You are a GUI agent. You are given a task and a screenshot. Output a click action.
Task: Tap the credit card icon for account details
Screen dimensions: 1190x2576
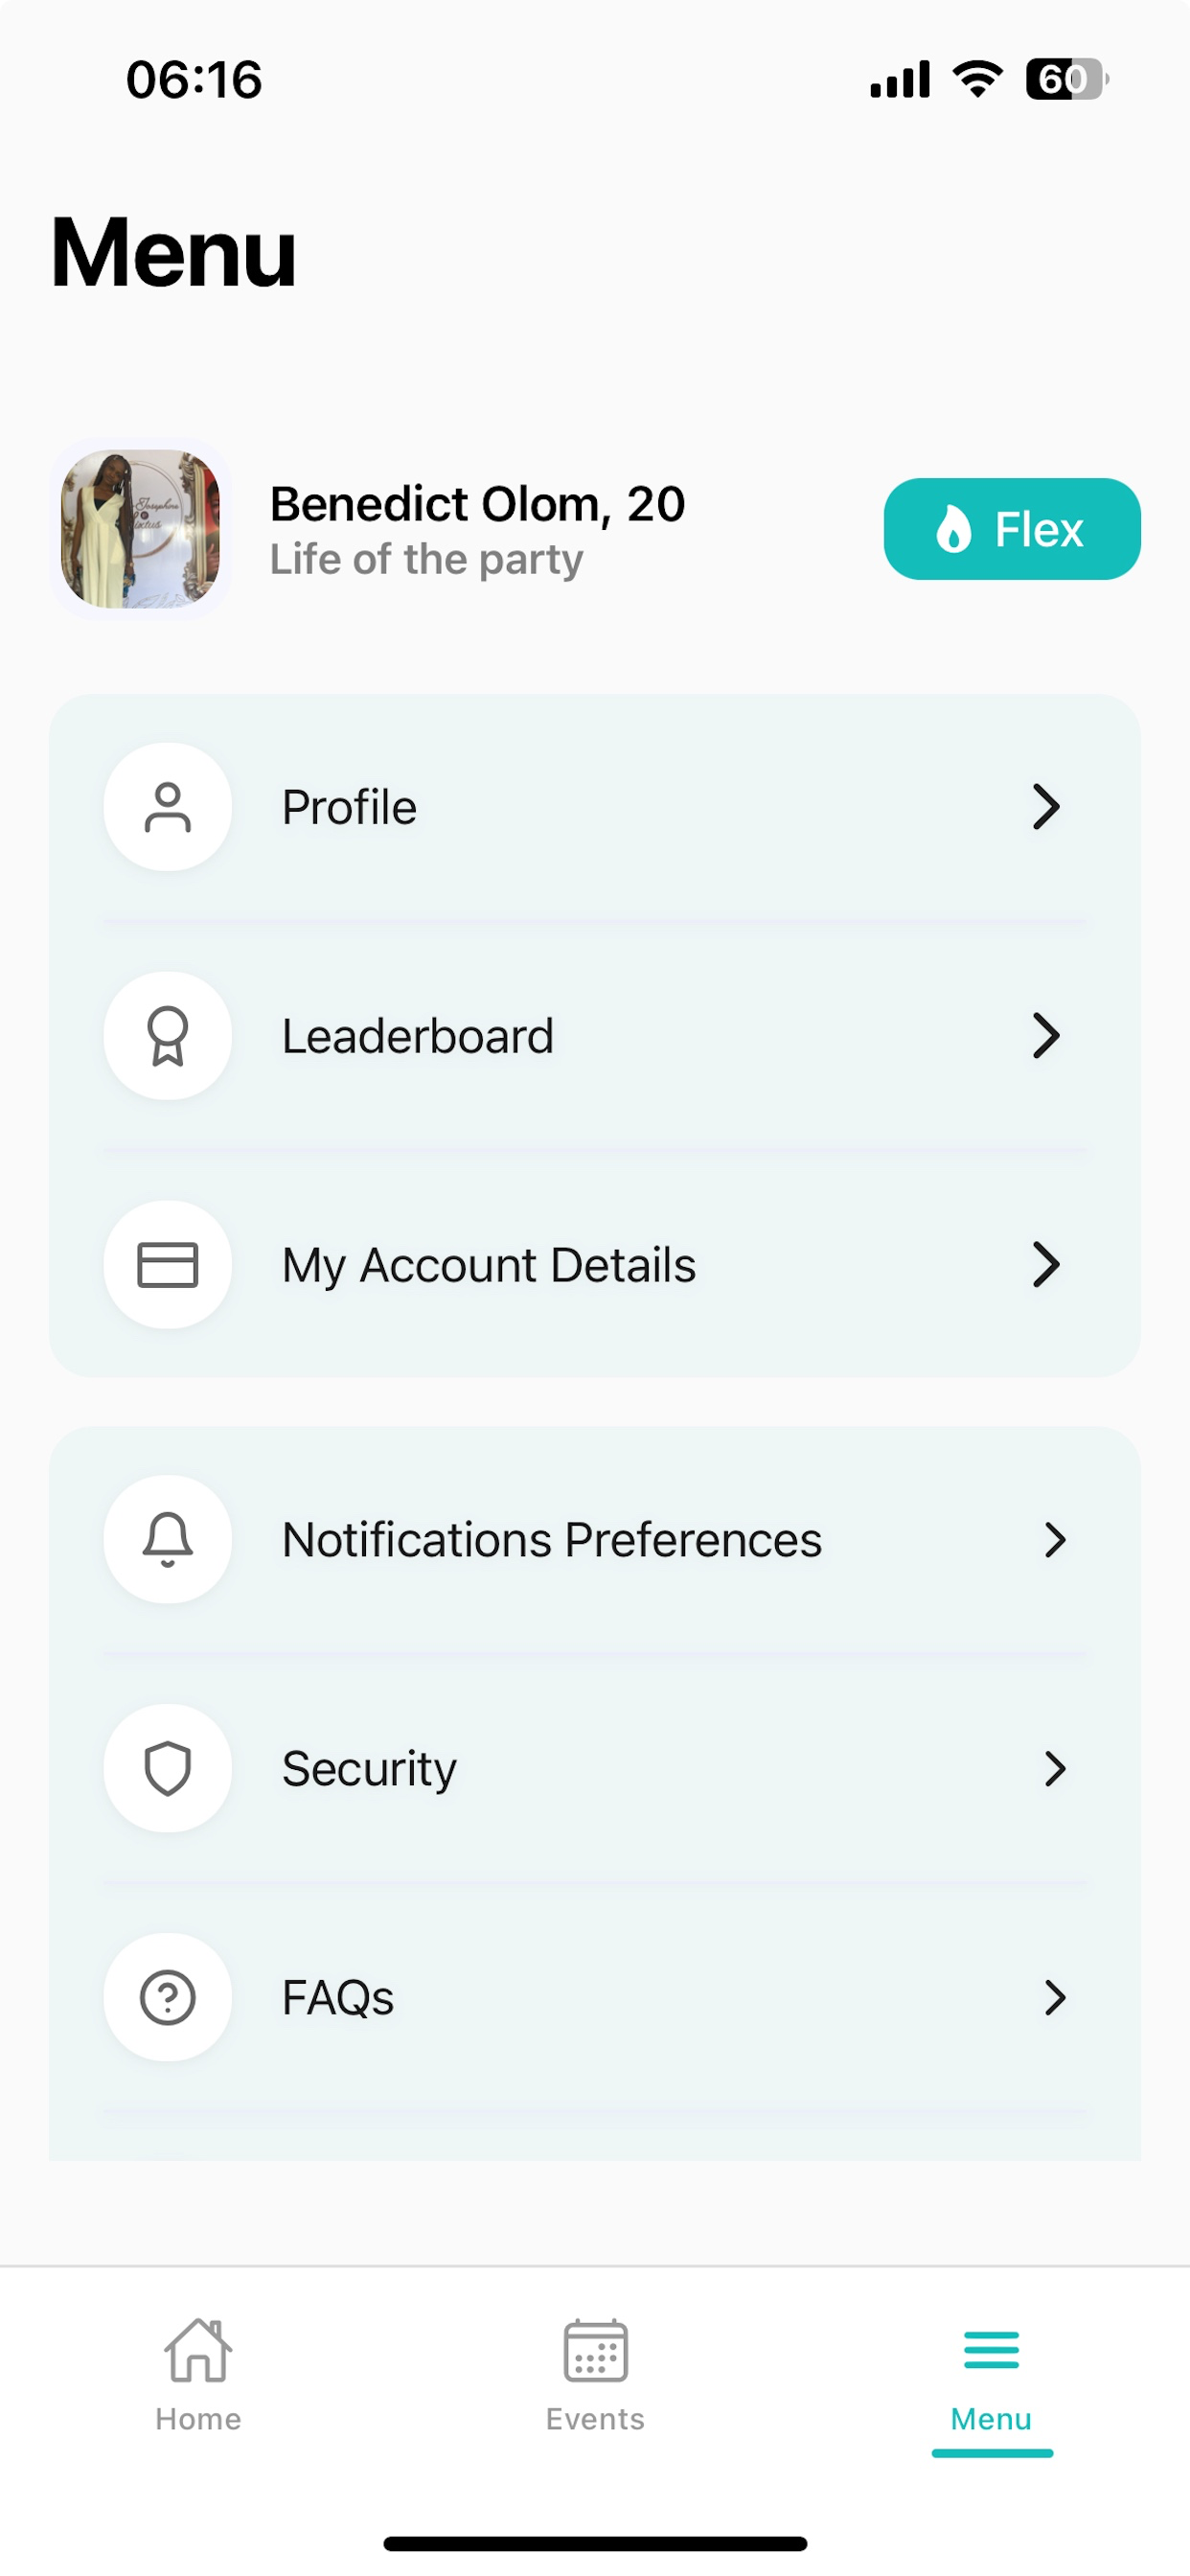coord(168,1265)
